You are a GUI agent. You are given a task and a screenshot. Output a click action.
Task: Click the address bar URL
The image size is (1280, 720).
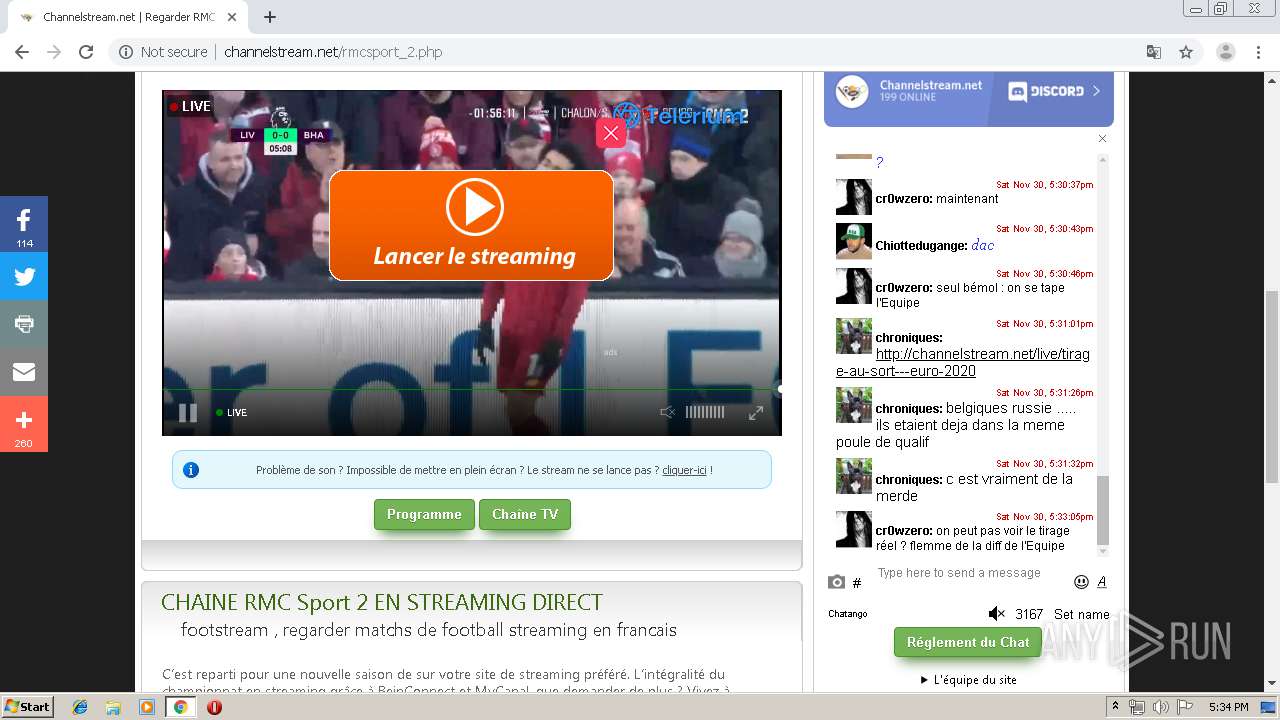(x=333, y=52)
